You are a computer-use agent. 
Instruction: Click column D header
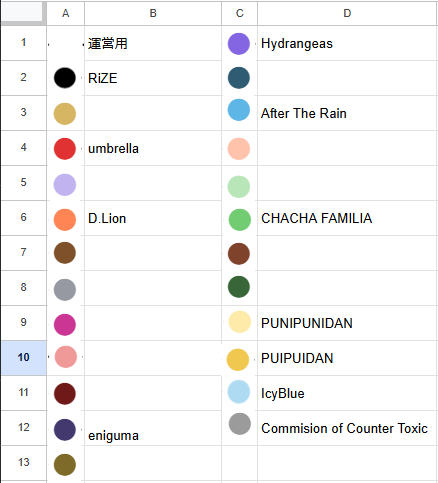(x=347, y=13)
